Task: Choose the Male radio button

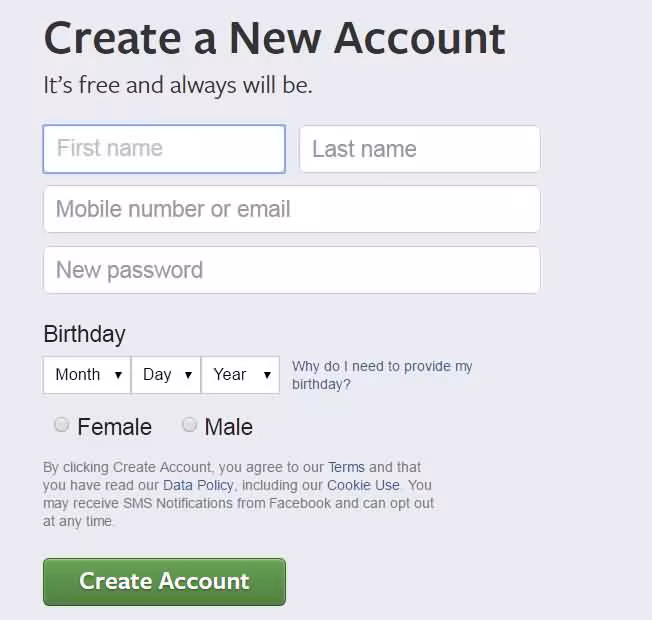Action: pyautogui.click(x=189, y=425)
